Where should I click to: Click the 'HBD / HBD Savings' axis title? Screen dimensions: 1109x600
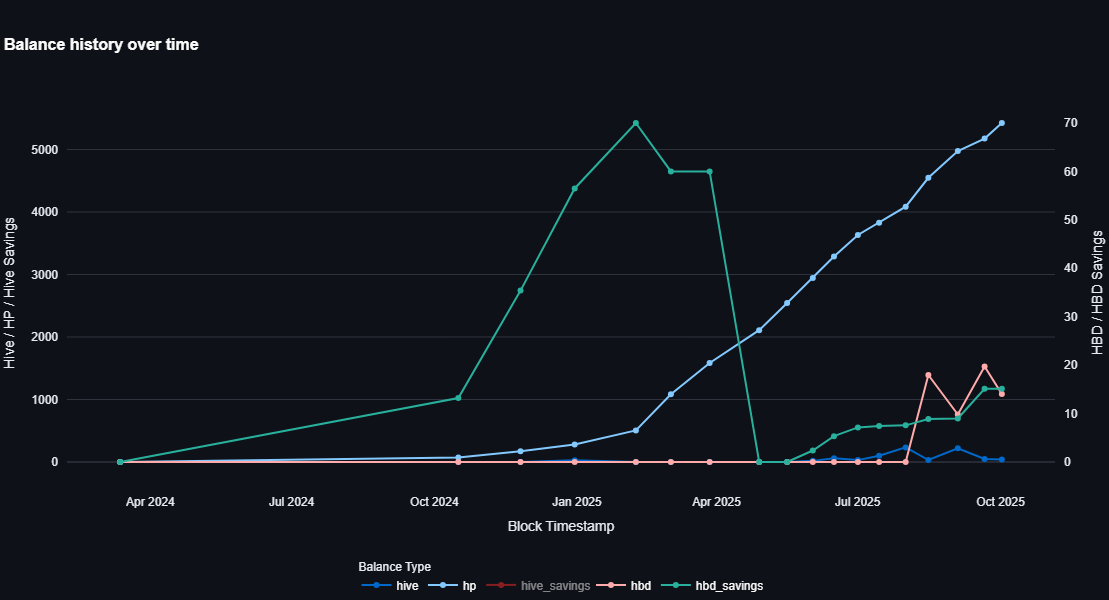point(1097,292)
